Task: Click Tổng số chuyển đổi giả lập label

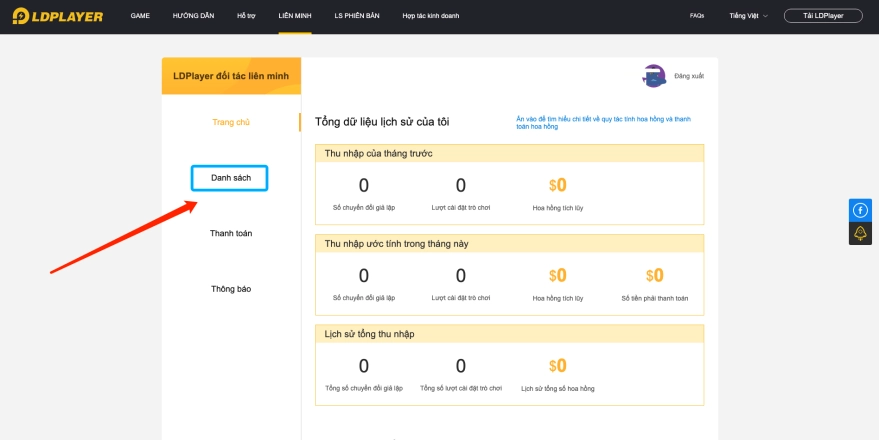Action: 364,388
